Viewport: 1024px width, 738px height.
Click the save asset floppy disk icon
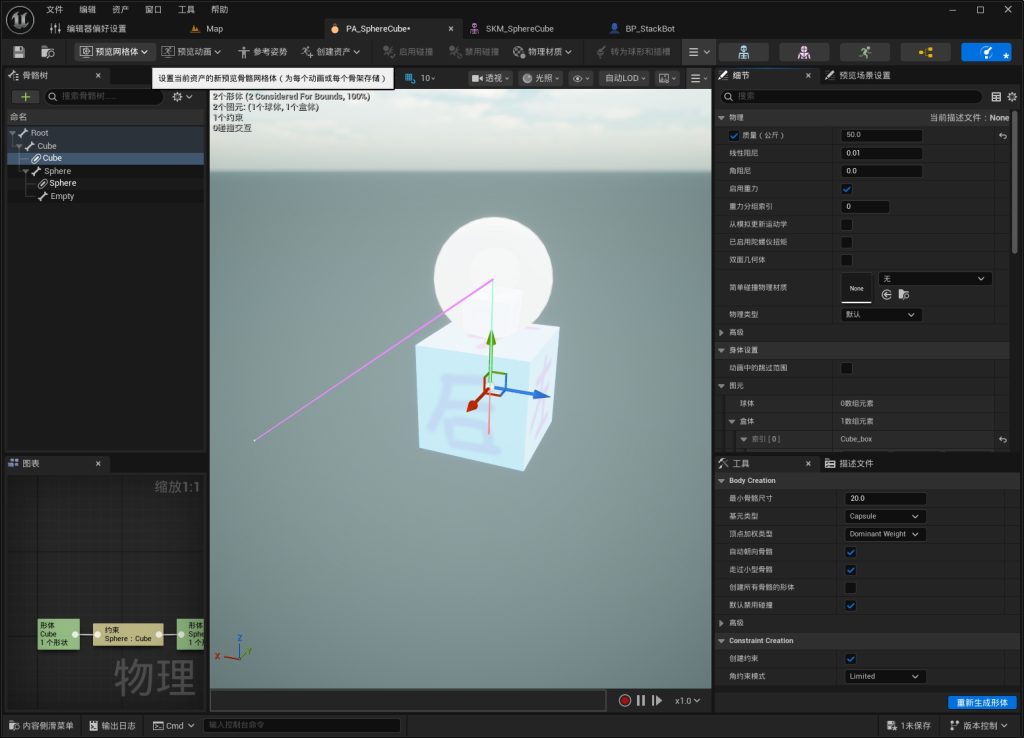click(19, 52)
